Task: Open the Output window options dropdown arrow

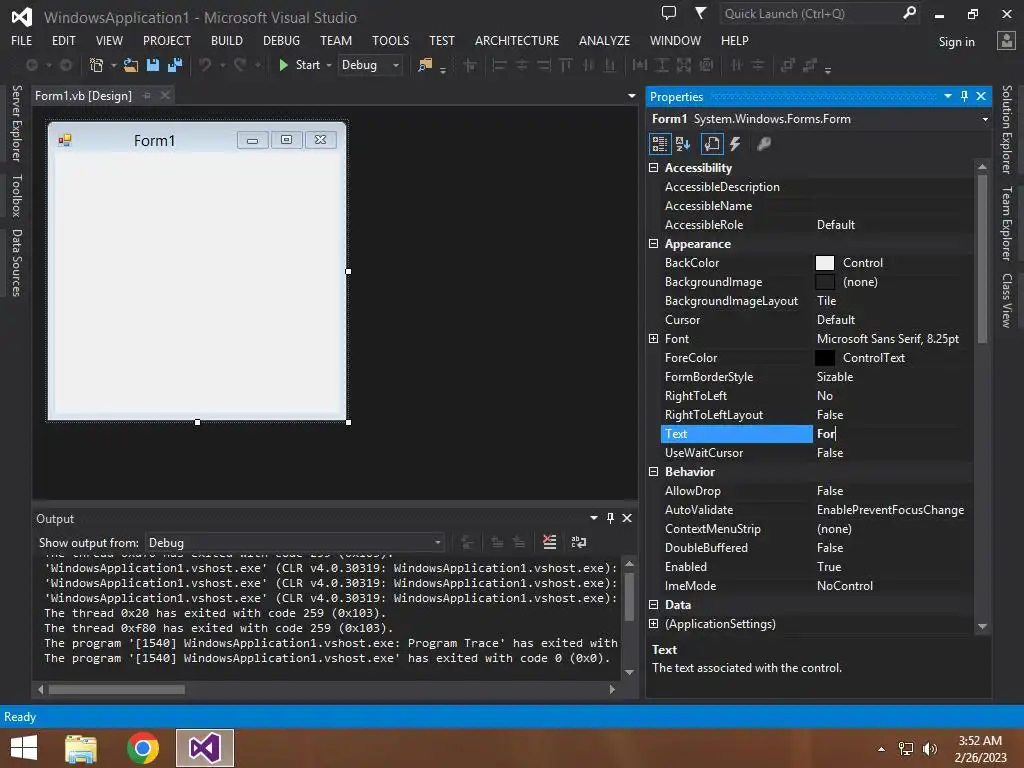Action: point(594,518)
